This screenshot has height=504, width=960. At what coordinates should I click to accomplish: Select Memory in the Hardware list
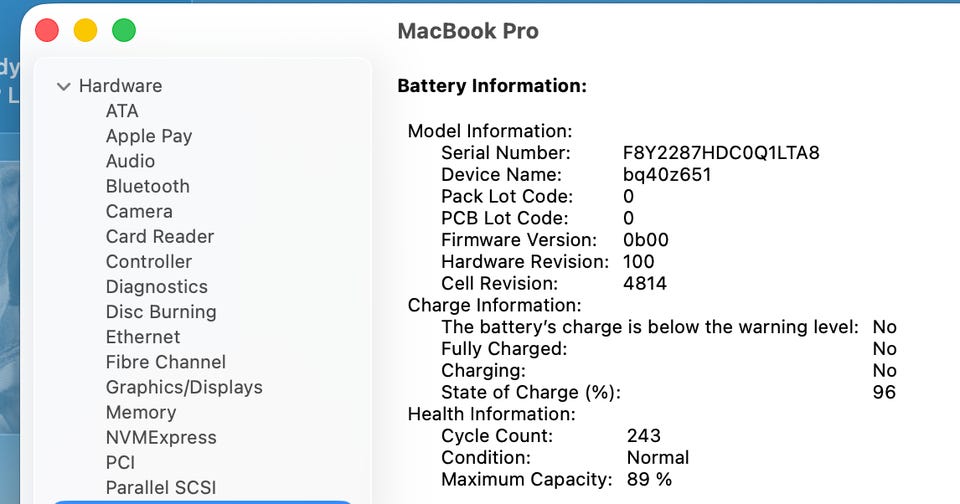[140, 412]
